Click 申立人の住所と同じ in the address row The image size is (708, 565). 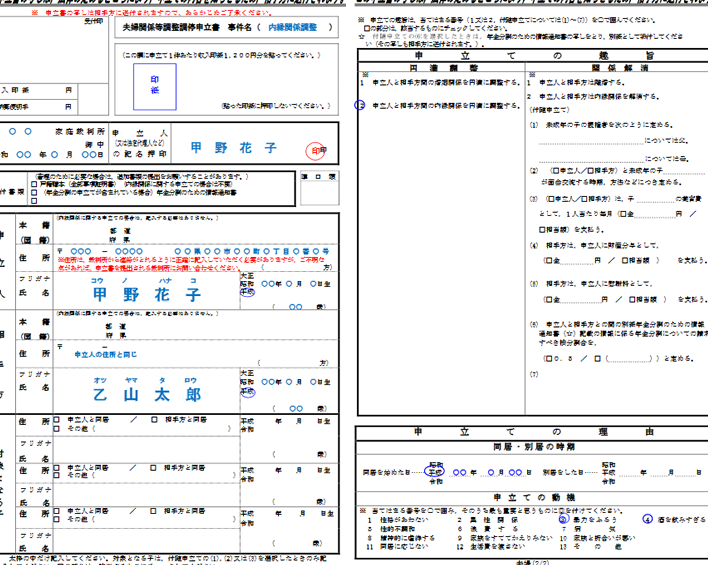point(106,355)
